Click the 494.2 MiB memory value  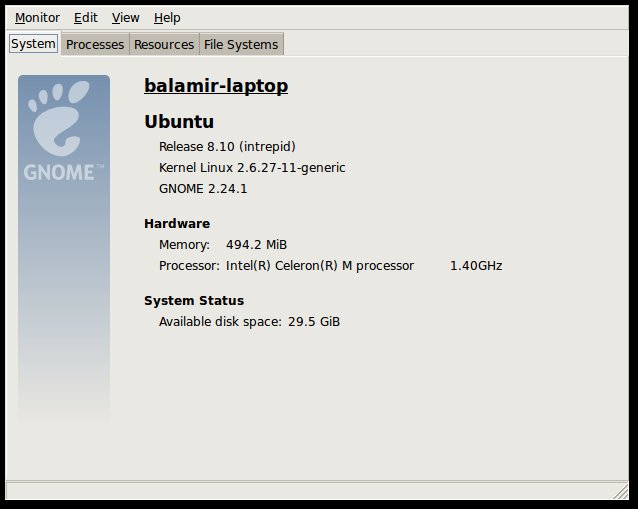(x=256, y=245)
